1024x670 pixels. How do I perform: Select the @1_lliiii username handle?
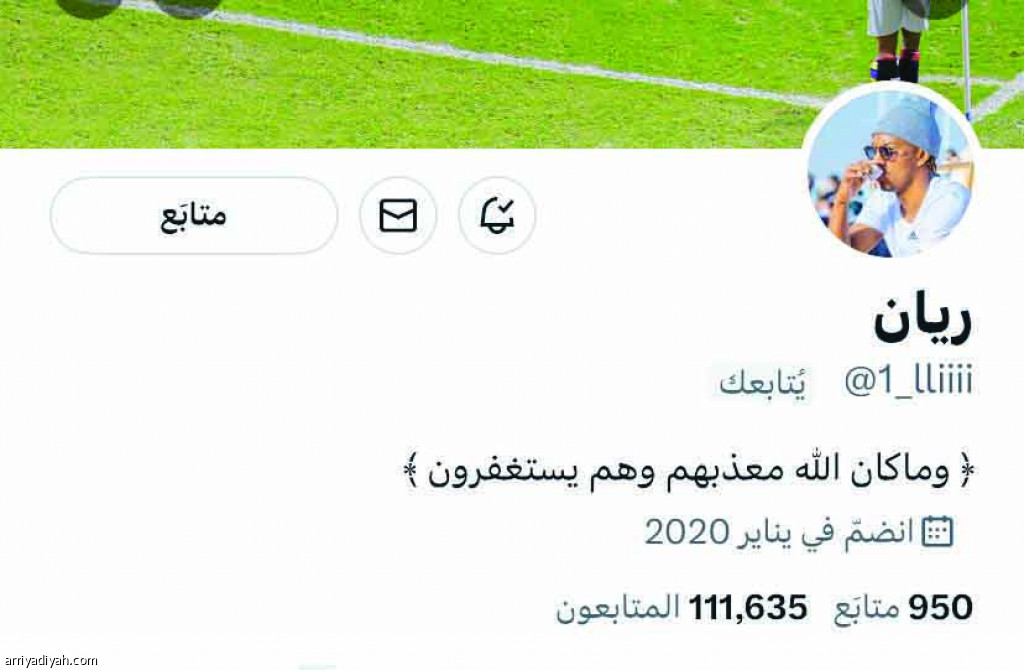908,381
